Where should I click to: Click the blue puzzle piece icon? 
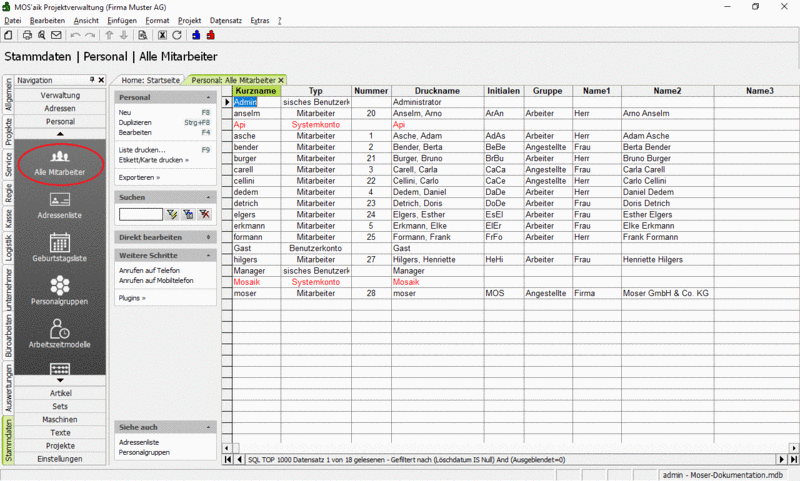point(196,35)
